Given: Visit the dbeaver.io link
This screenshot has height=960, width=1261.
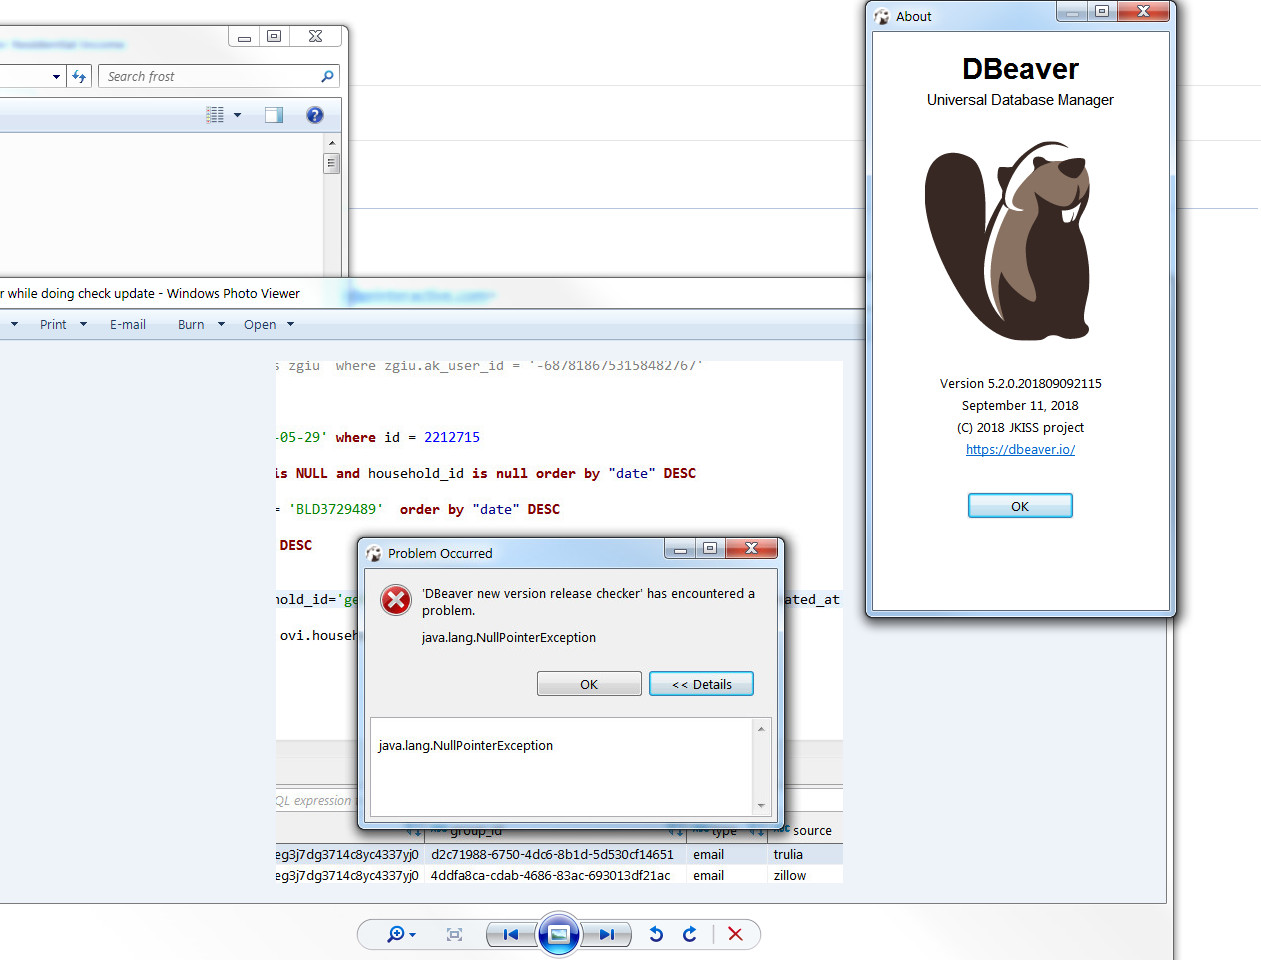Looking at the screenshot, I should pyautogui.click(x=1019, y=449).
